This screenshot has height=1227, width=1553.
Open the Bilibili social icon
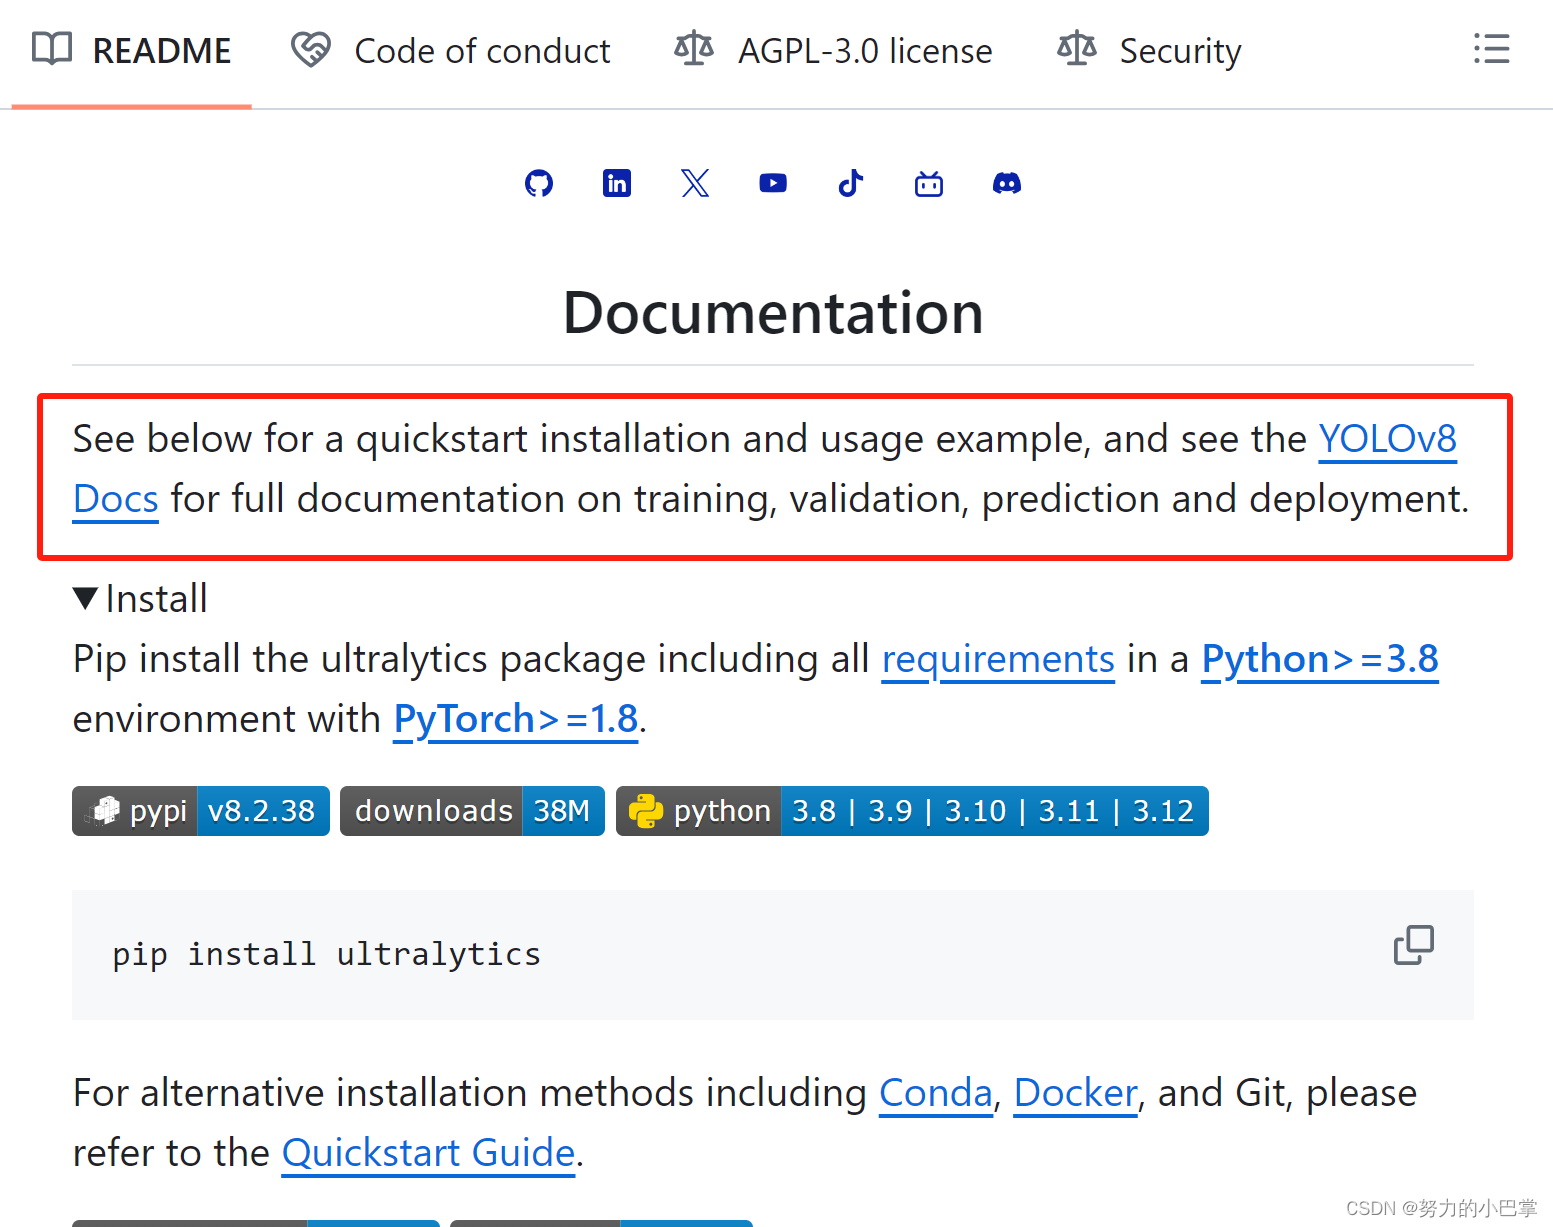pyautogui.click(x=929, y=183)
